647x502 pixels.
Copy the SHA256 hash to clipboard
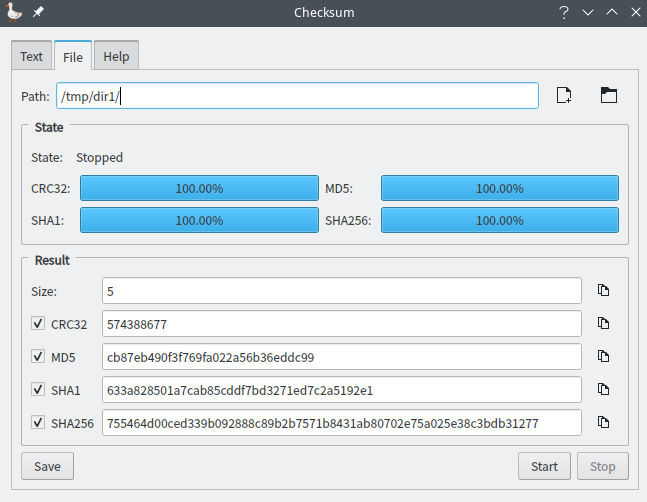(x=603, y=423)
